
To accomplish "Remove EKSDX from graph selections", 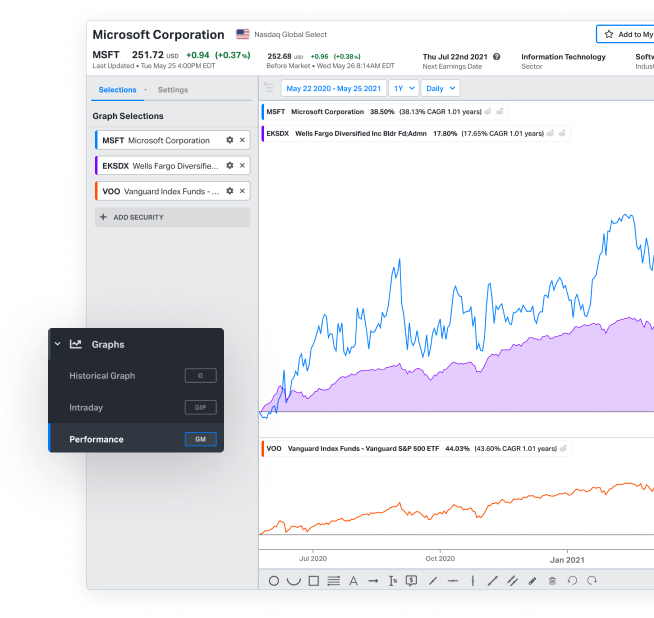I will (242, 166).
